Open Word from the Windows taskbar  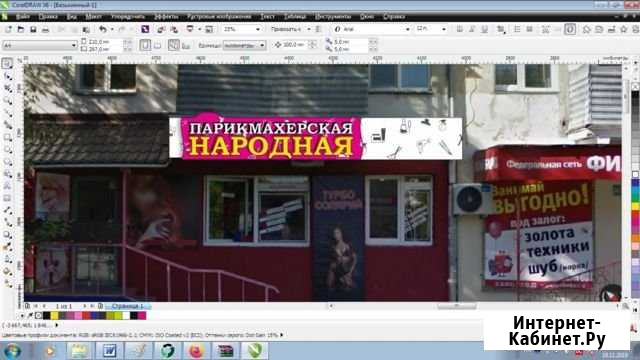[x=109, y=351]
